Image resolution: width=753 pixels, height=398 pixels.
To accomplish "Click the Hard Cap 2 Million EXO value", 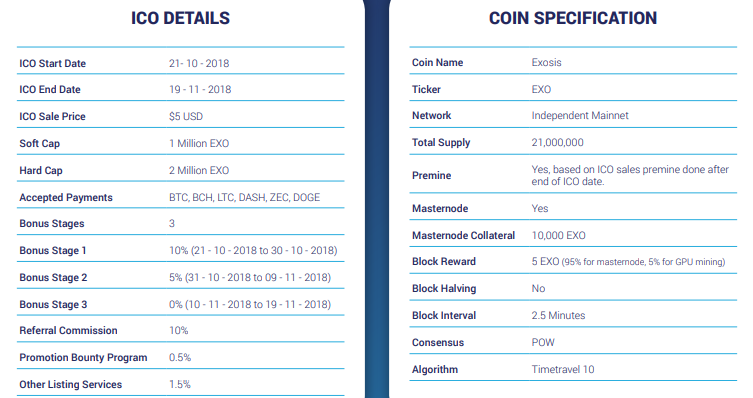I will (199, 170).
